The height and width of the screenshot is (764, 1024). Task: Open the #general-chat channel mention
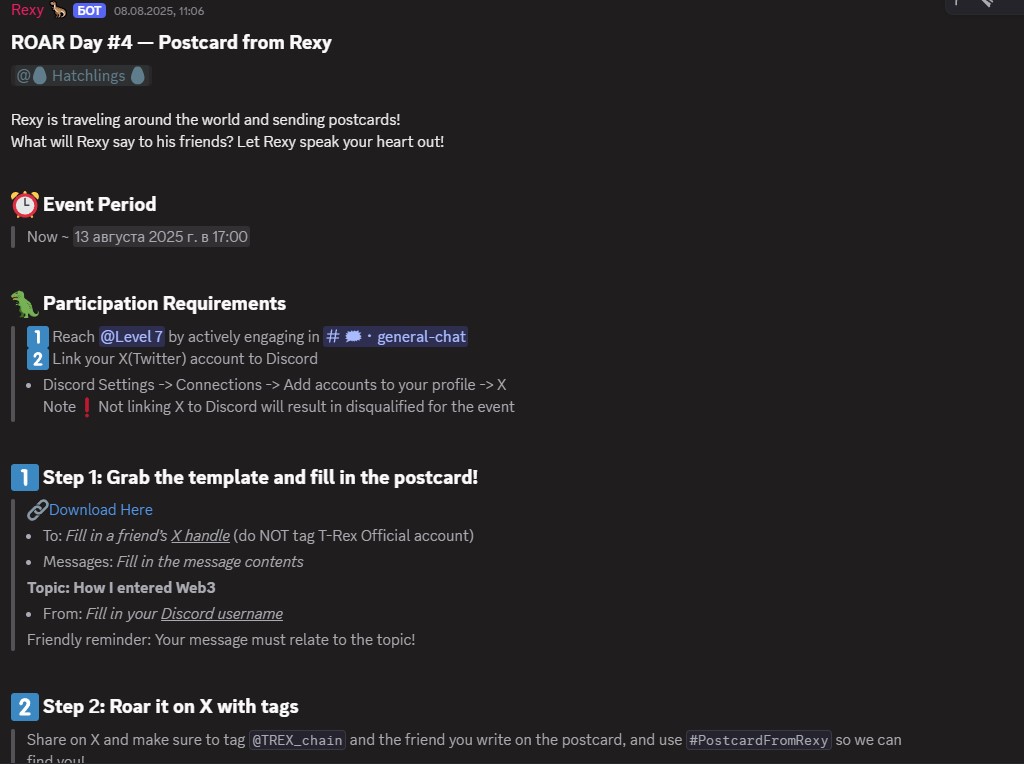coord(396,337)
